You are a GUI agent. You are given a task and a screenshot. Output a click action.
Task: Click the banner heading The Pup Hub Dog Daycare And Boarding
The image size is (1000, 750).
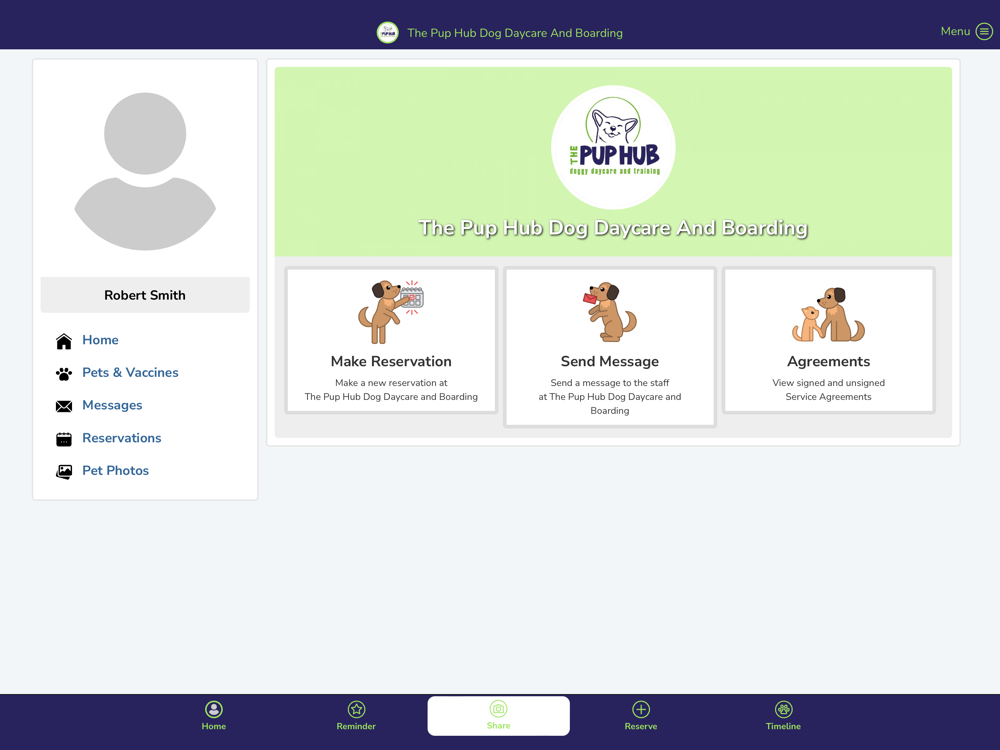[613, 228]
